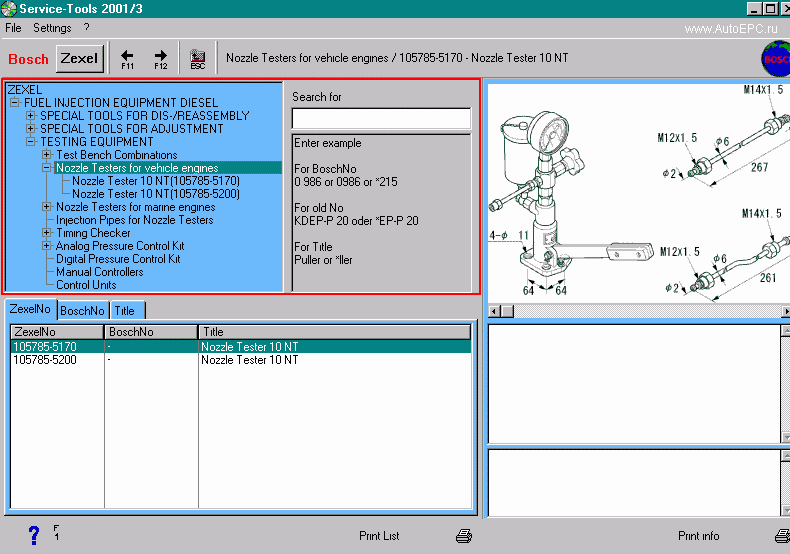The image size is (790, 554).
Task: Expand Test Bench Combinations node
Action: coord(47,155)
